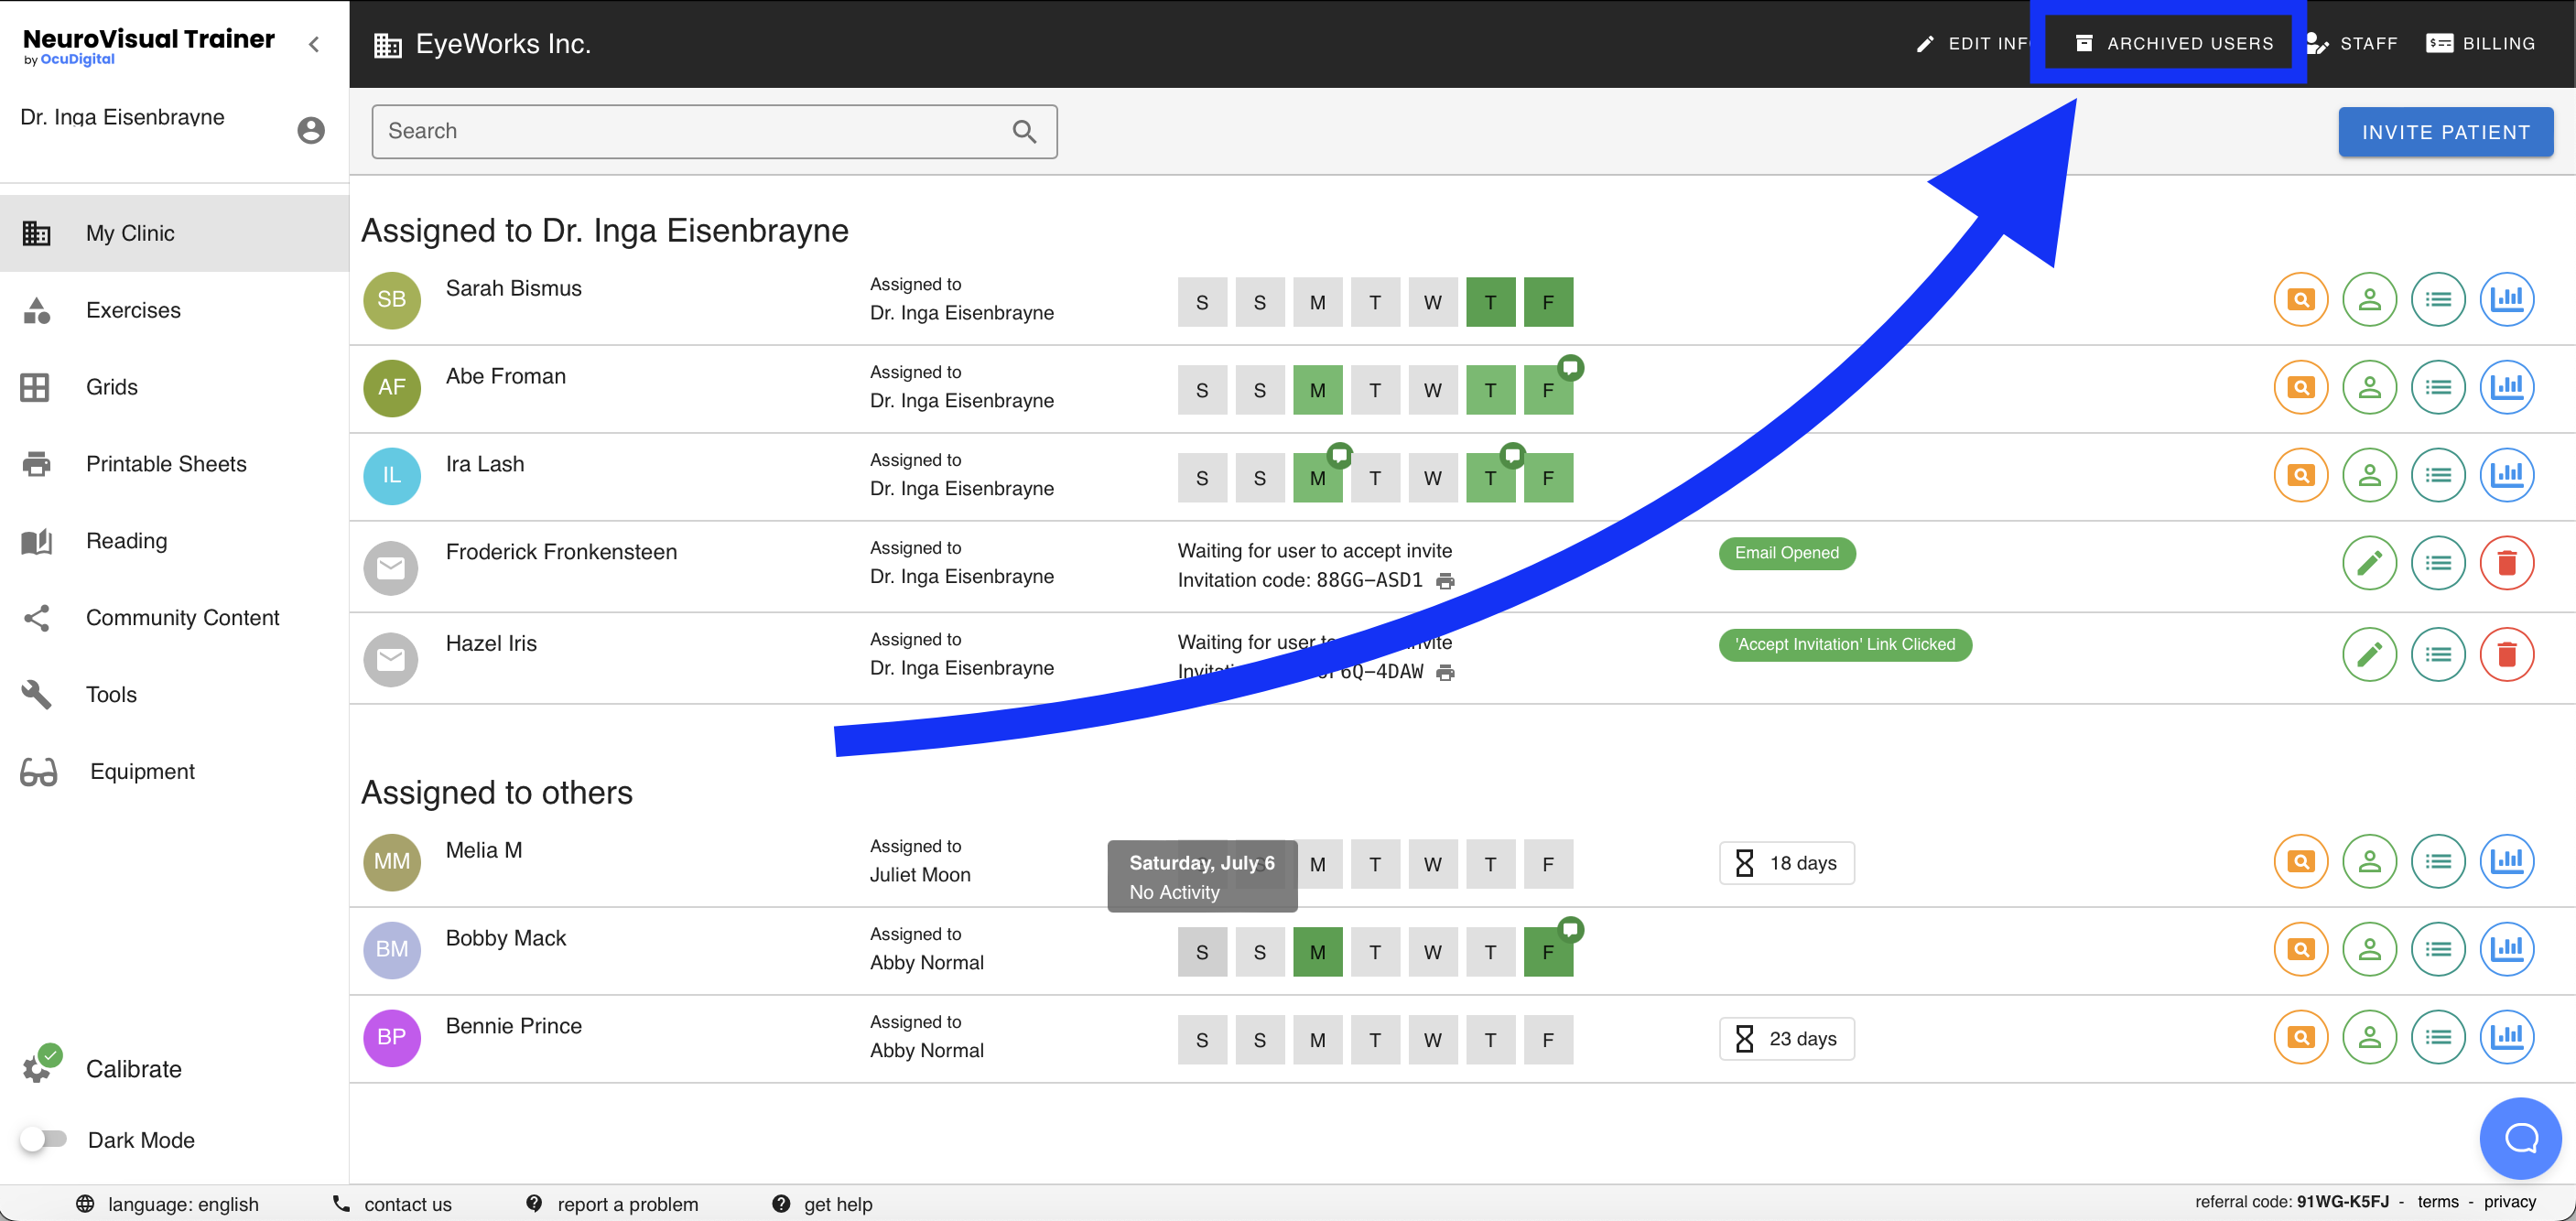Go to Exercises section
Screen dimensions: 2576x1221
tap(174, 310)
